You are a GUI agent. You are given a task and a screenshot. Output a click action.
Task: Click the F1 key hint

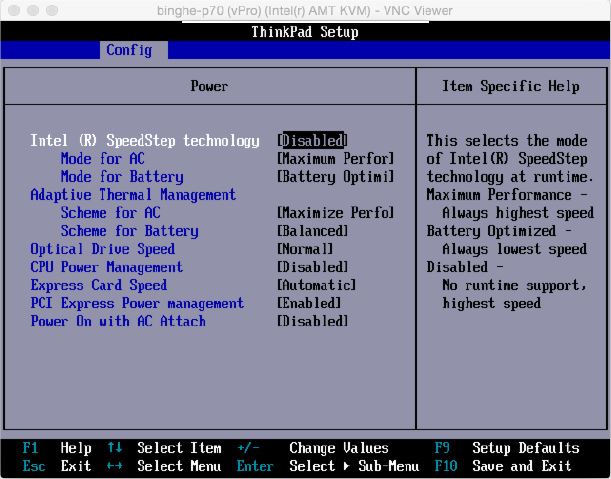pos(30,448)
